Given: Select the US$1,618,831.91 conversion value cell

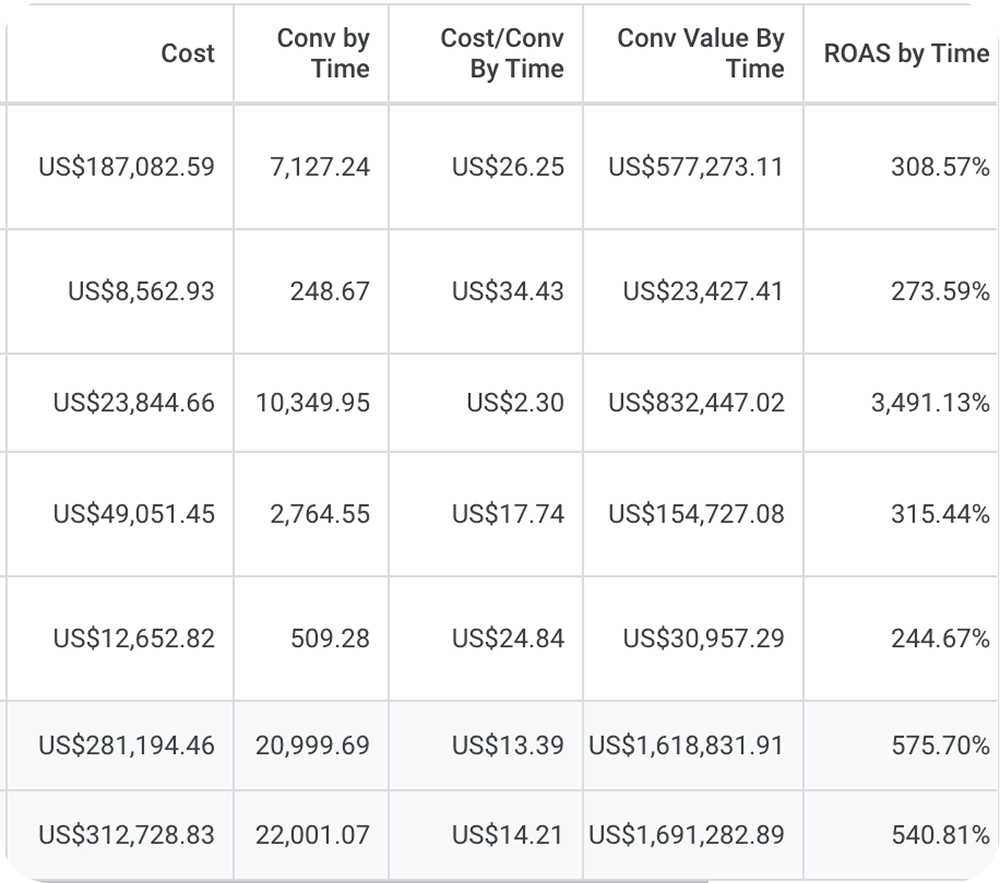Looking at the screenshot, I should (686, 745).
